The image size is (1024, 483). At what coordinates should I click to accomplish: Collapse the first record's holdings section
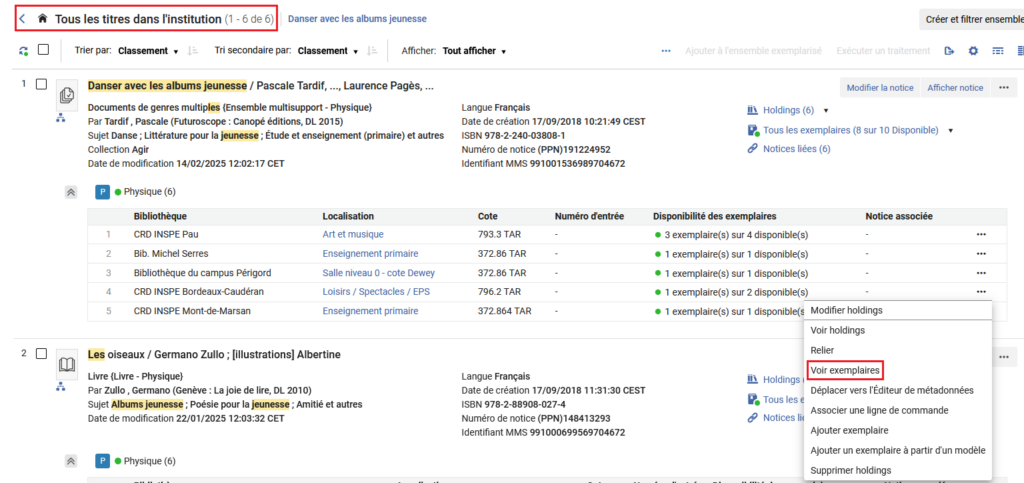pos(71,192)
